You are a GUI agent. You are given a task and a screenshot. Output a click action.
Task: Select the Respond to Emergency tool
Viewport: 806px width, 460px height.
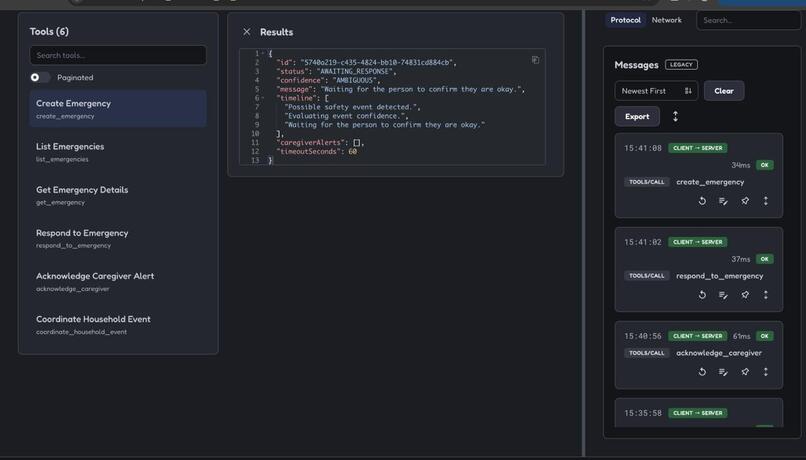click(118, 238)
